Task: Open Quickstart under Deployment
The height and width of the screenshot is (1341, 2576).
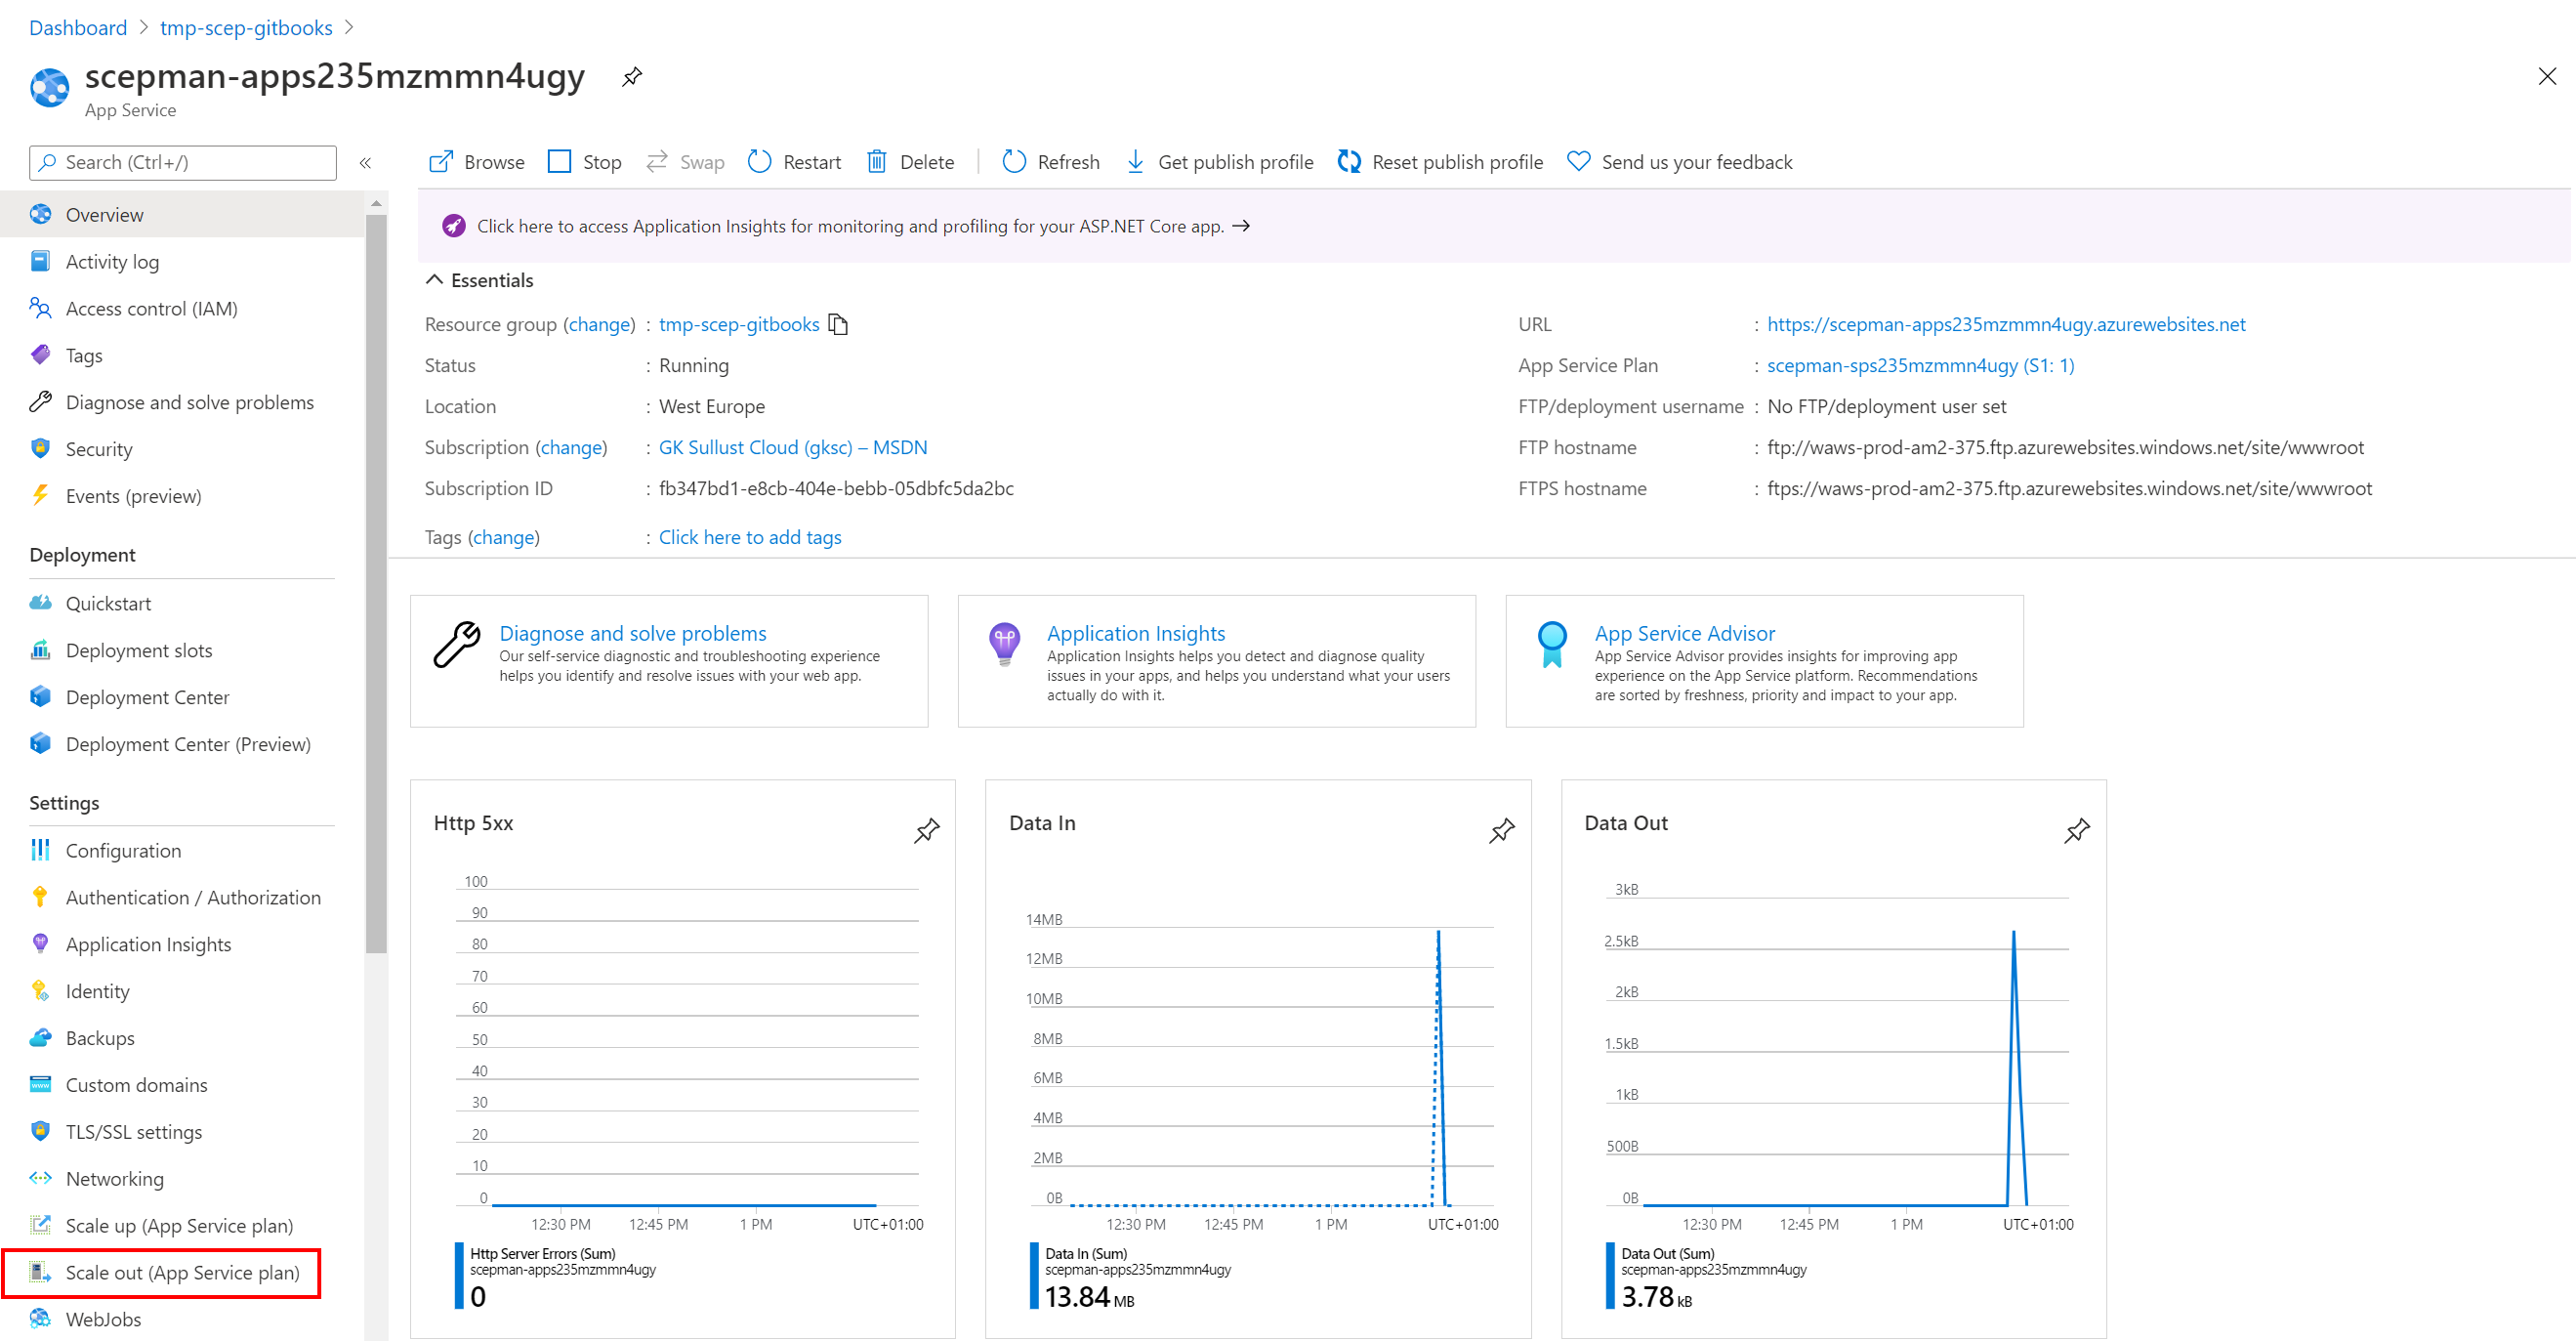Action: pos(182,604)
